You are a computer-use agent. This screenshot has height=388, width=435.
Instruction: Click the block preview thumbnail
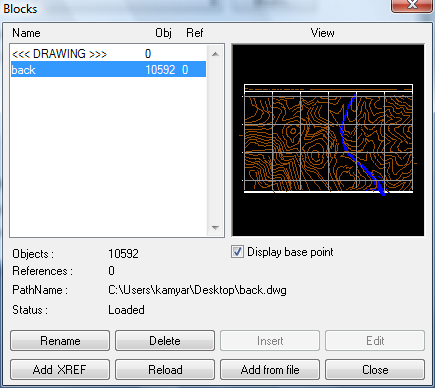328,140
